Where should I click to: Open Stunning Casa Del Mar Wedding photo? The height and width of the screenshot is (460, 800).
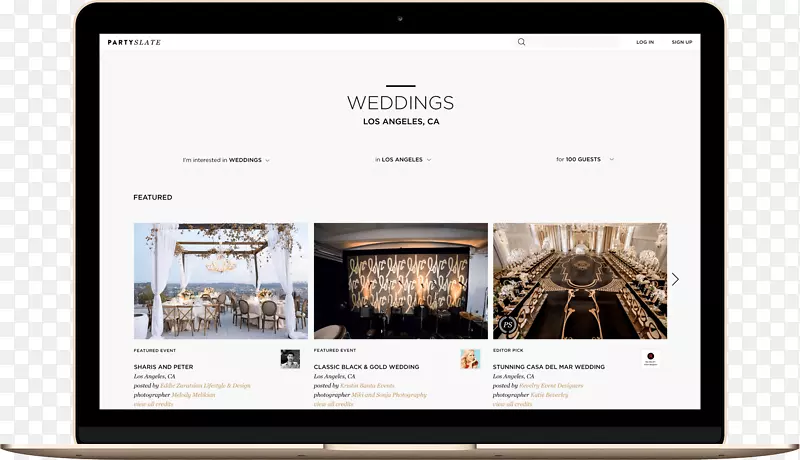(x=580, y=281)
